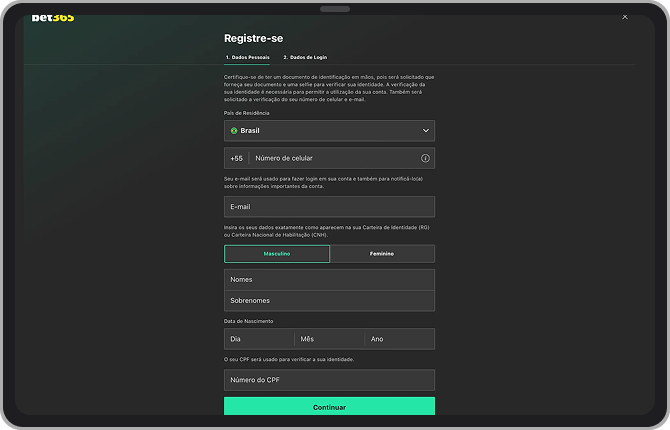The height and width of the screenshot is (430, 670).
Task: Click the País de Residência label
Action: [x=247, y=113]
